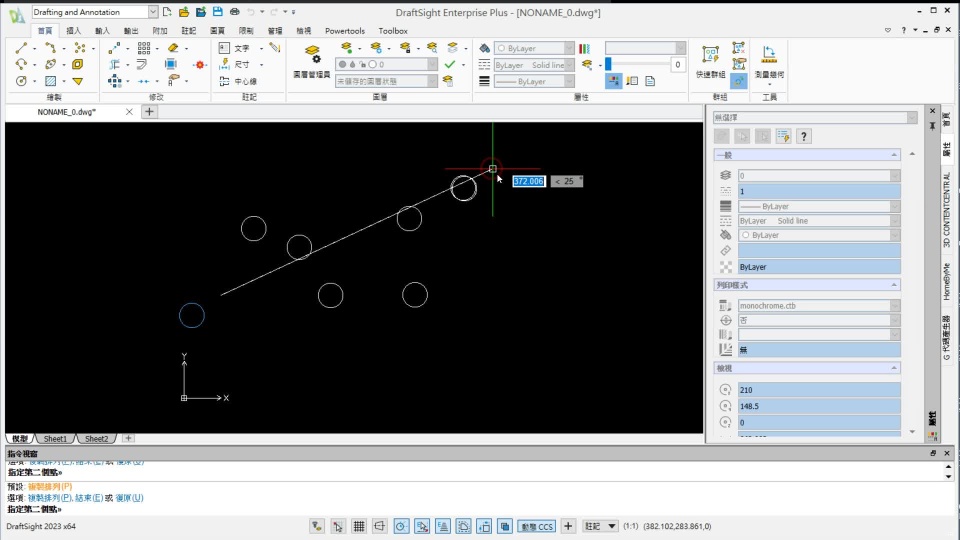Click the New document icon
Screen dimensions: 960x540
click(x=167, y=12)
